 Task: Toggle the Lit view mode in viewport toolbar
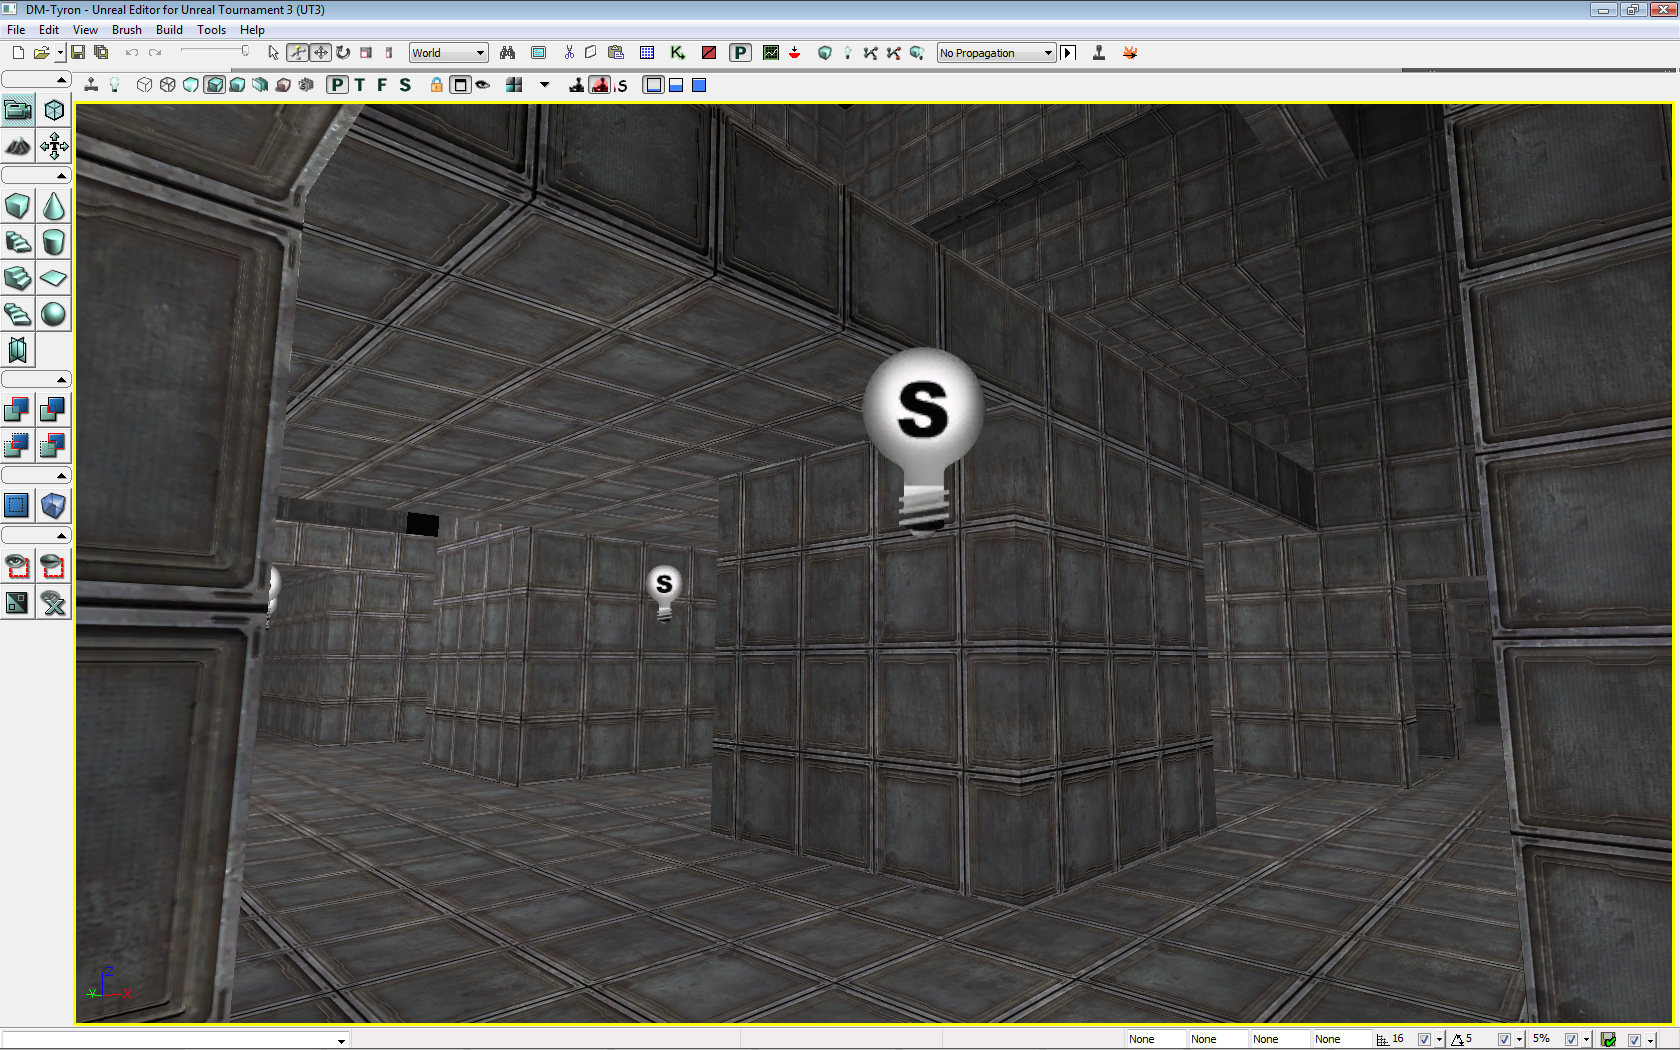point(214,85)
